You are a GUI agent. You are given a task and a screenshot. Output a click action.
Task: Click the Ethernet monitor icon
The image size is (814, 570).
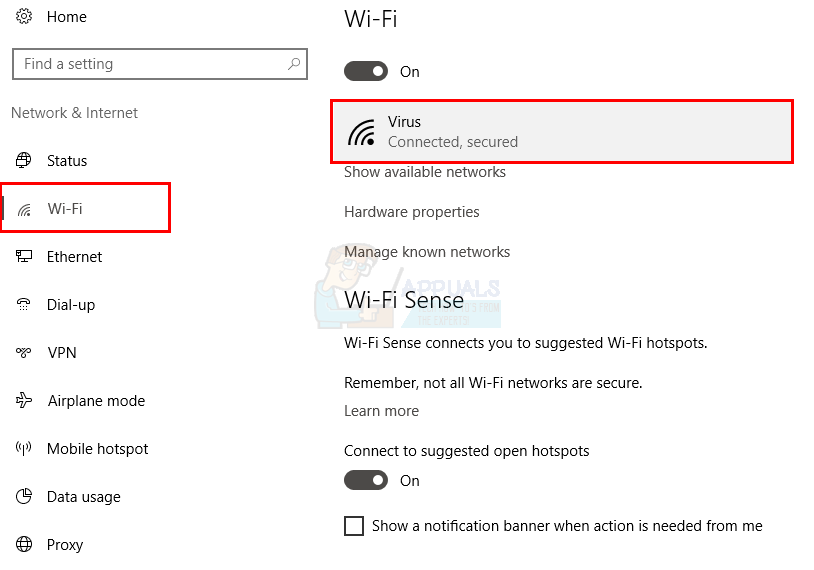pyautogui.click(x=24, y=257)
